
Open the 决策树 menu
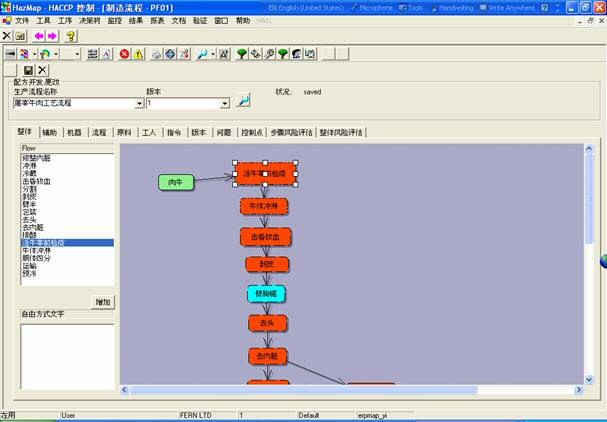[x=90, y=20]
